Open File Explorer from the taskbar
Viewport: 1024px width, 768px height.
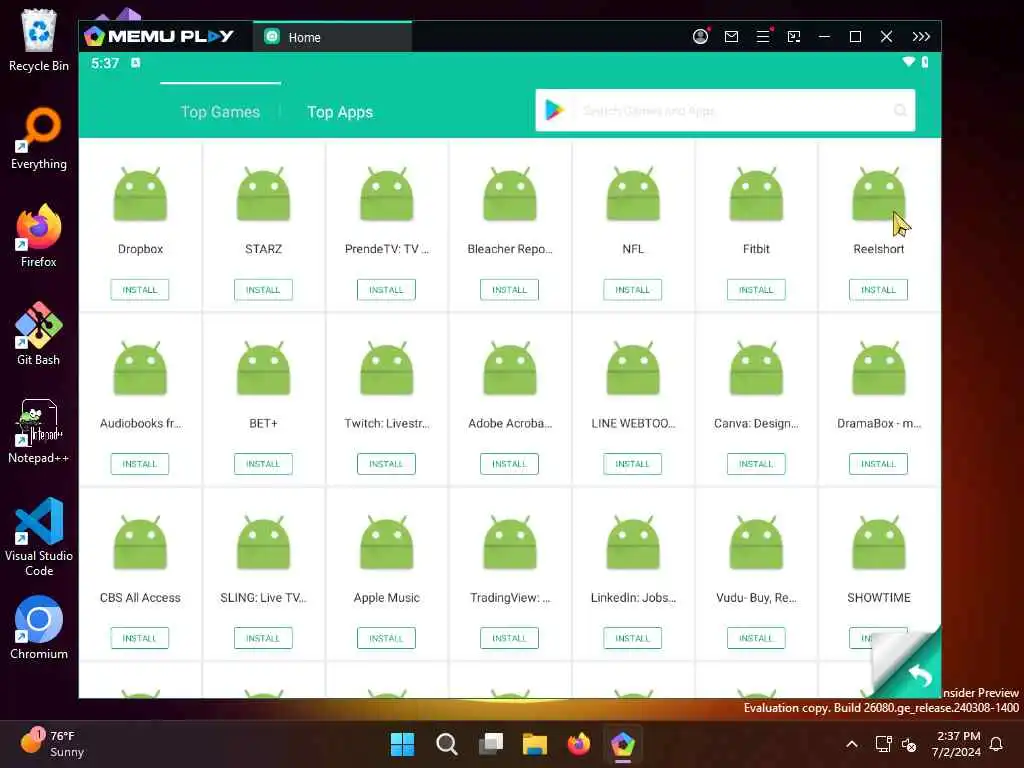(535, 744)
